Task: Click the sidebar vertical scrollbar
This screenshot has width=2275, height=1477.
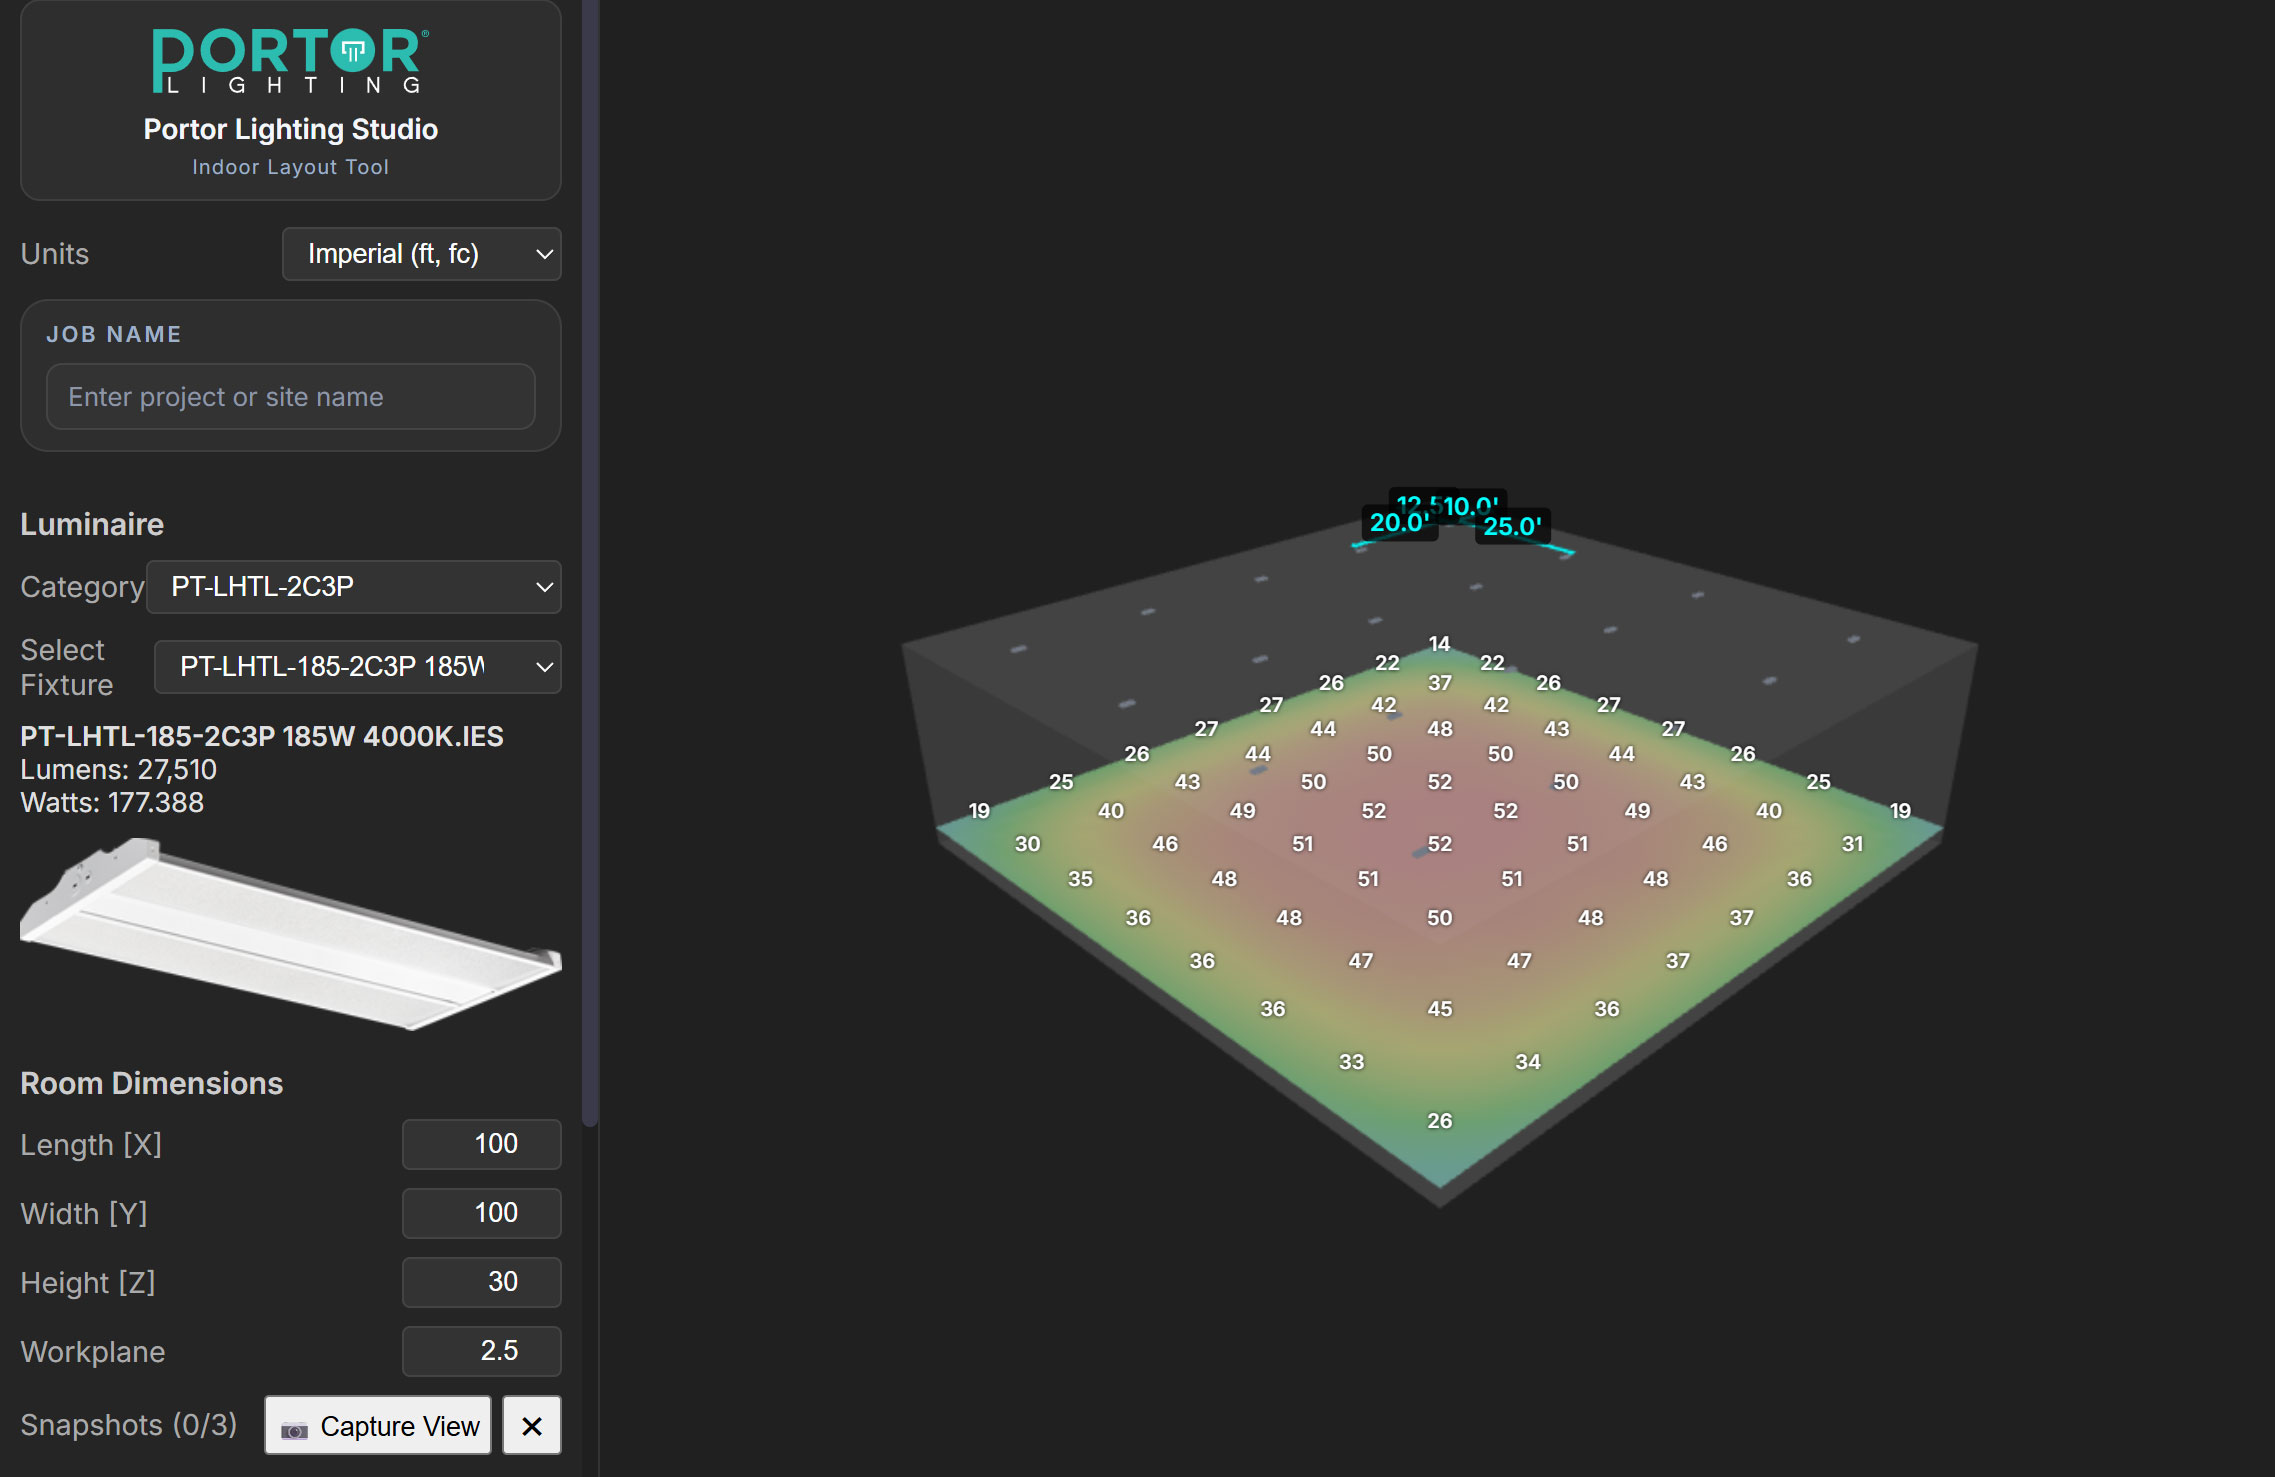Action: tap(590, 560)
